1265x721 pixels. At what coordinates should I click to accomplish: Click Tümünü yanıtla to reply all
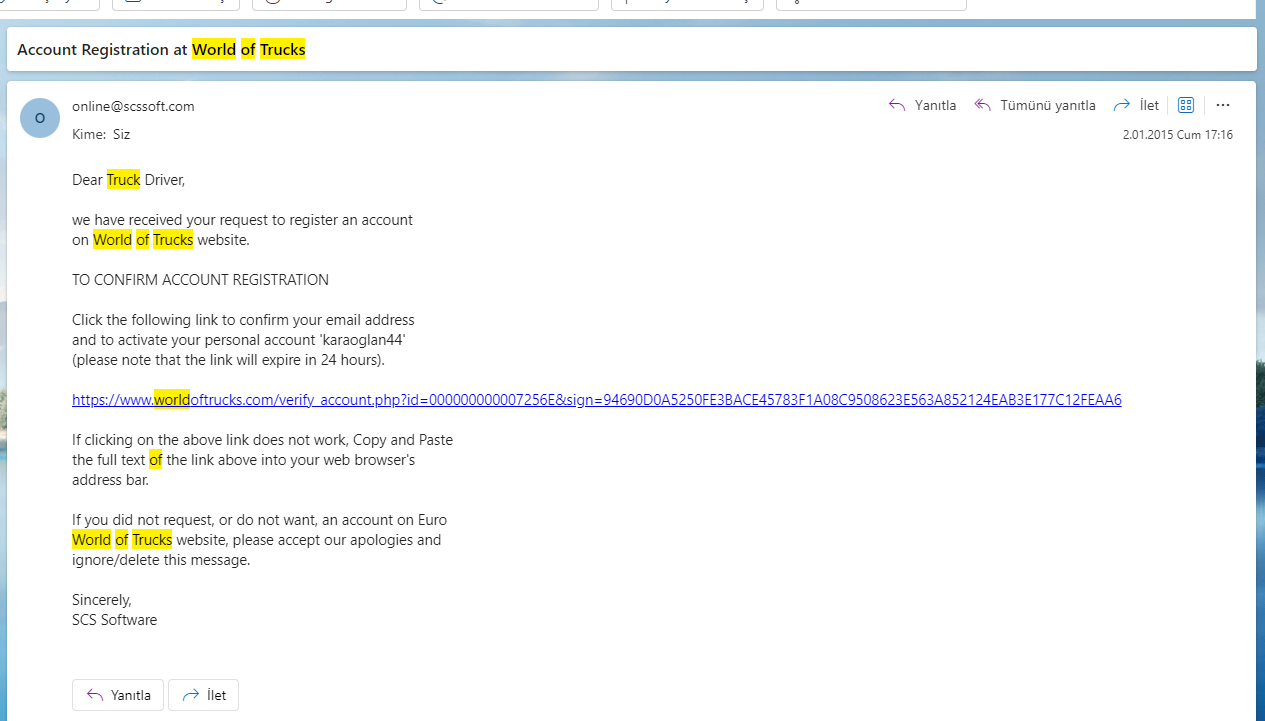1035,105
